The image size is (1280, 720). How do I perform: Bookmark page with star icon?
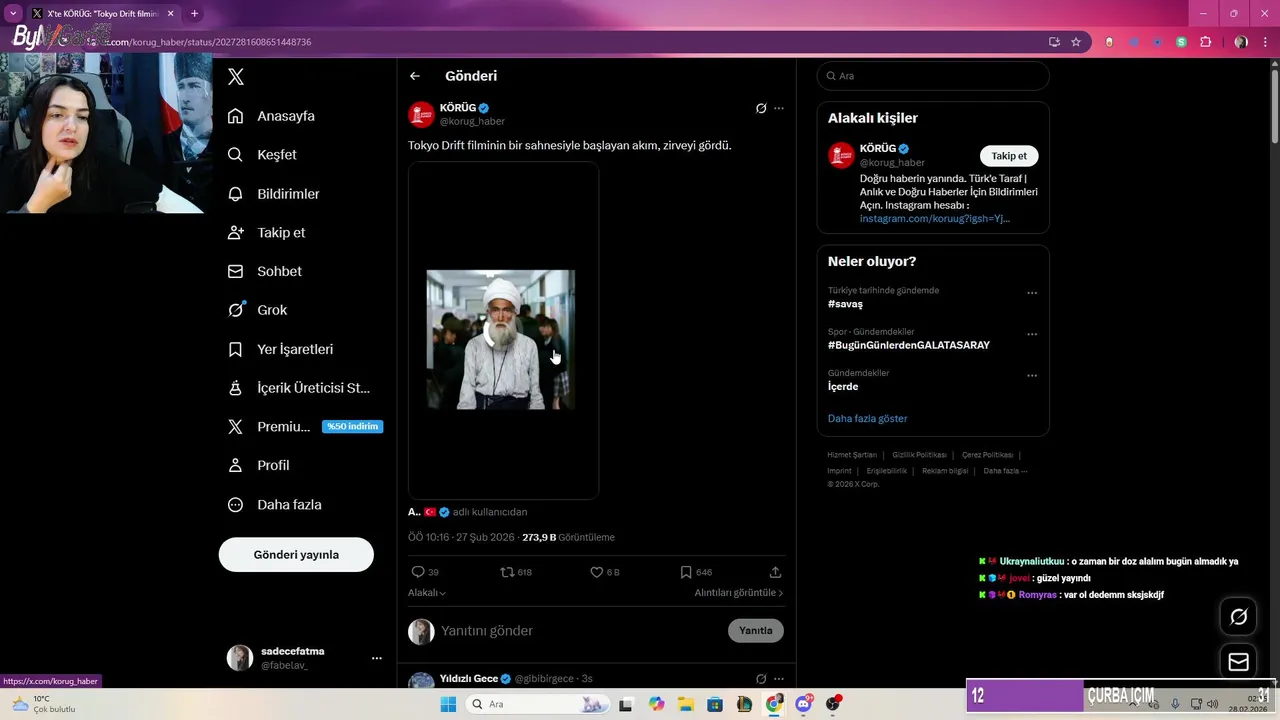1076,42
